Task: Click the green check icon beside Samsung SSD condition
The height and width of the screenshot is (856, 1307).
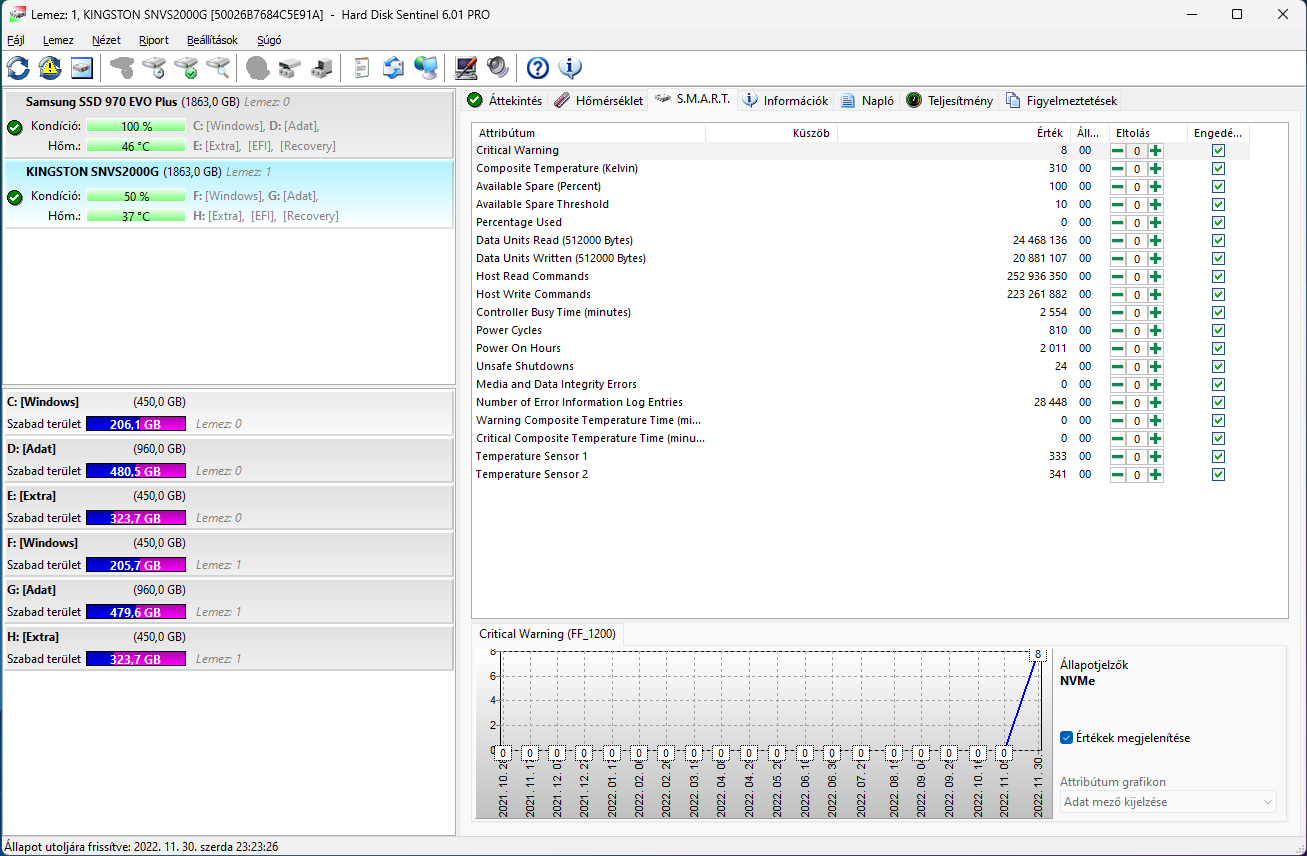Action: click(x=15, y=127)
